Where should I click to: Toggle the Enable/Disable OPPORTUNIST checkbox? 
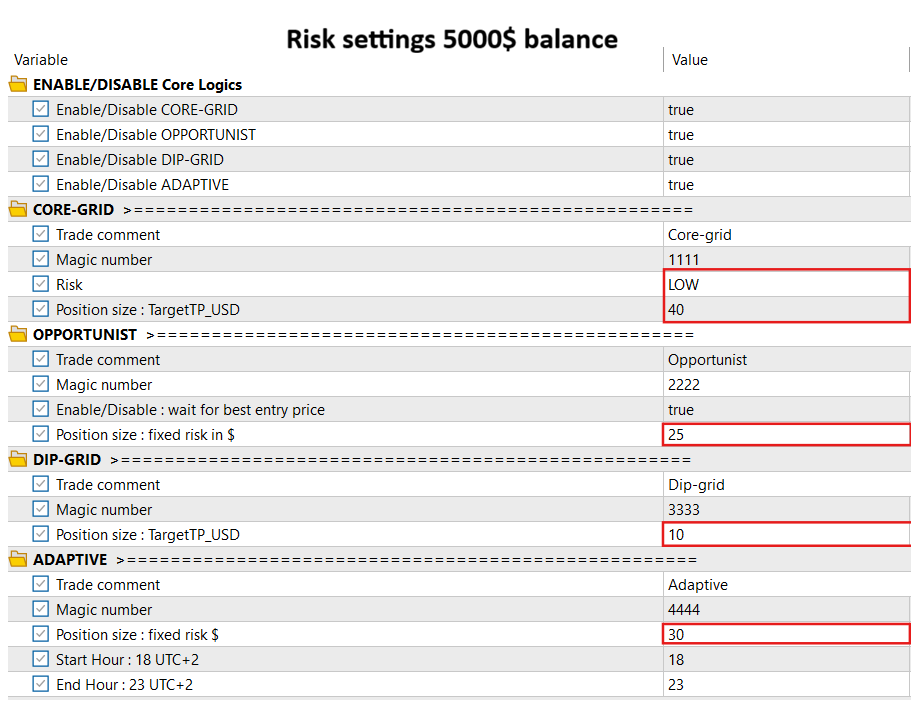(41, 135)
